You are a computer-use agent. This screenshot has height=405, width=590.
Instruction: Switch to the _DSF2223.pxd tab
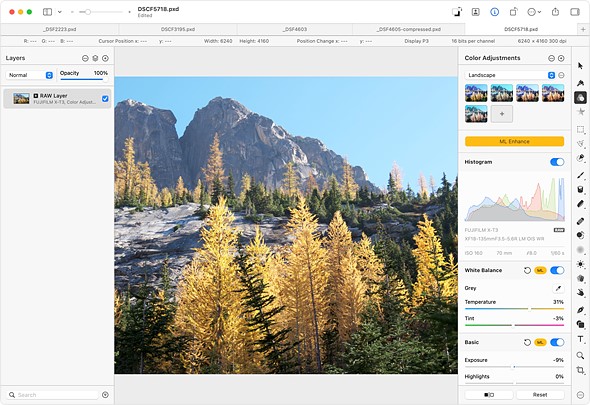[x=60, y=29]
